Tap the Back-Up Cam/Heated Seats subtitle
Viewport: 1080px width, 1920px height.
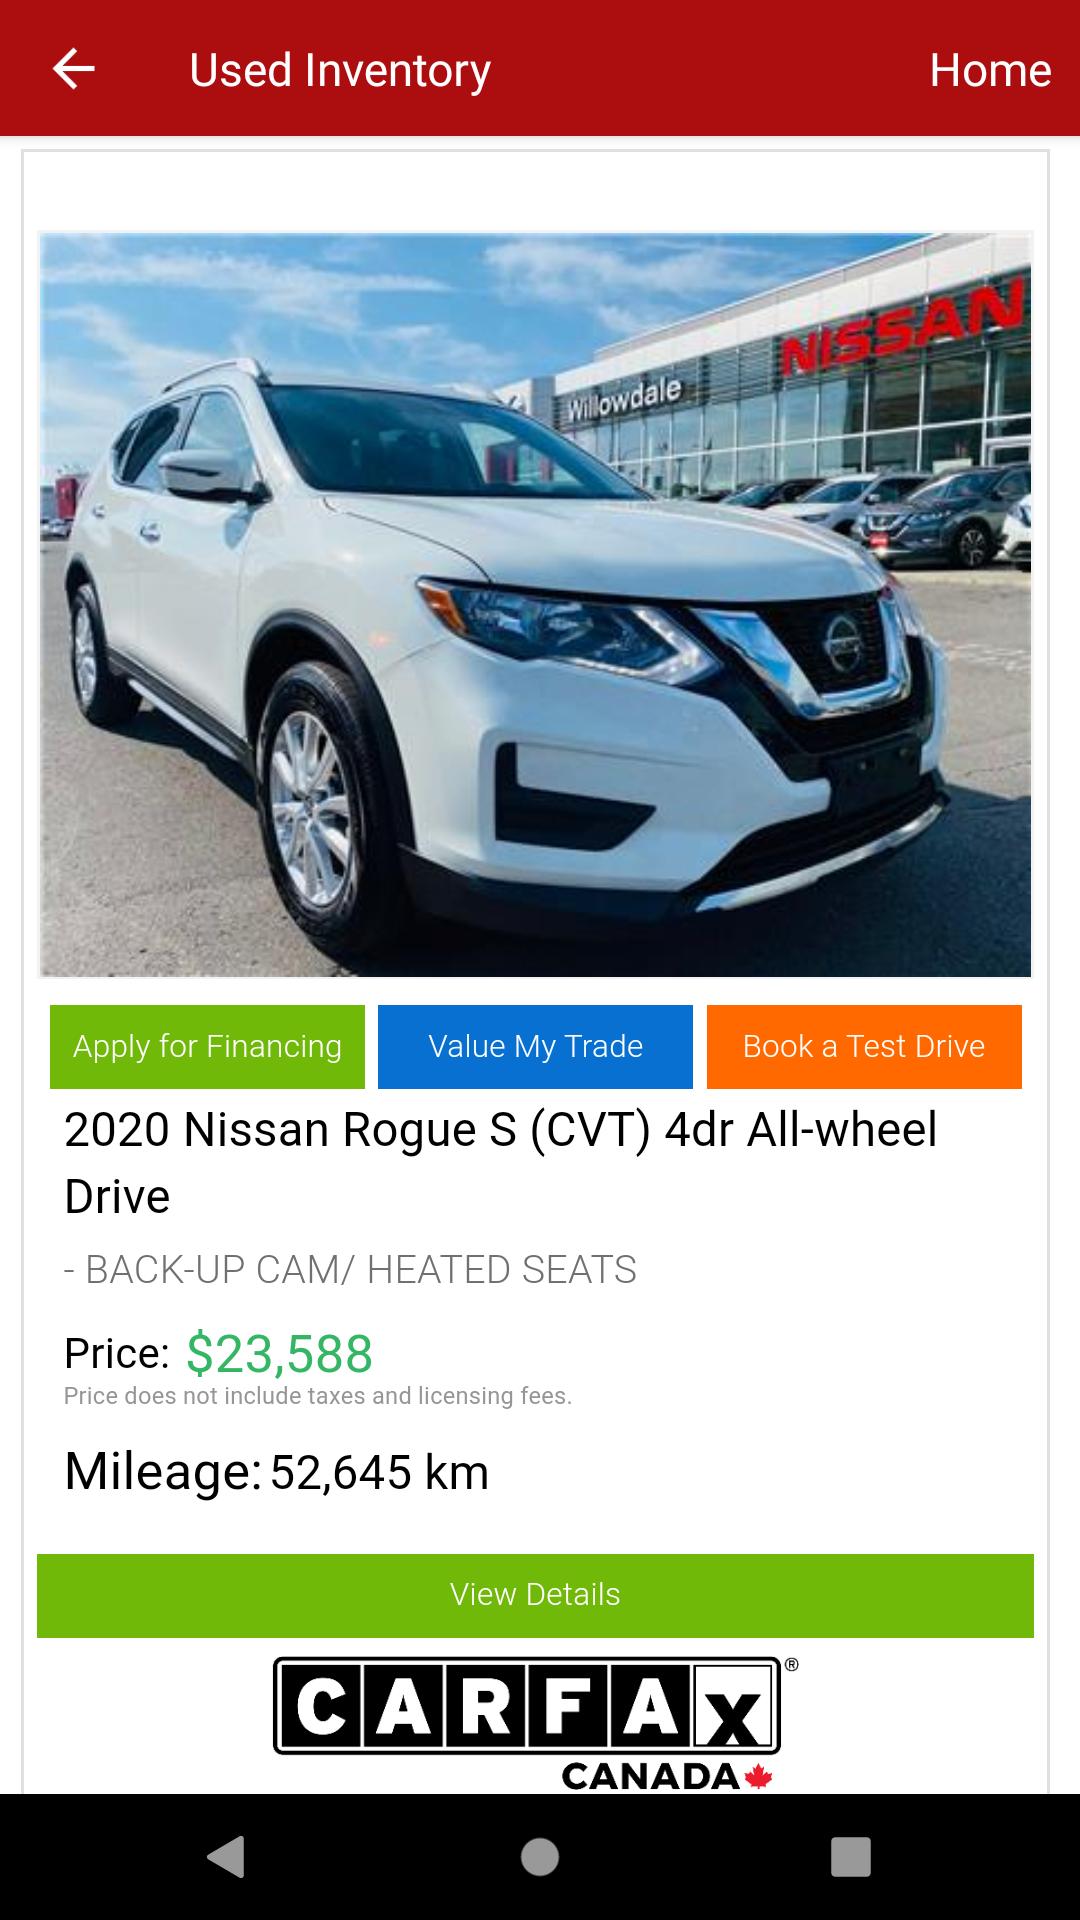pyautogui.click(x=350, y=1269)
